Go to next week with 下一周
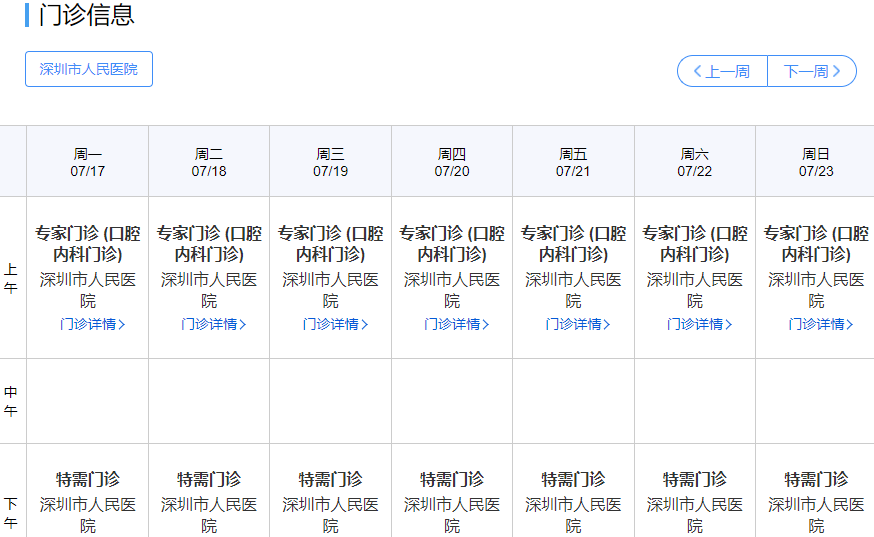 812,71
